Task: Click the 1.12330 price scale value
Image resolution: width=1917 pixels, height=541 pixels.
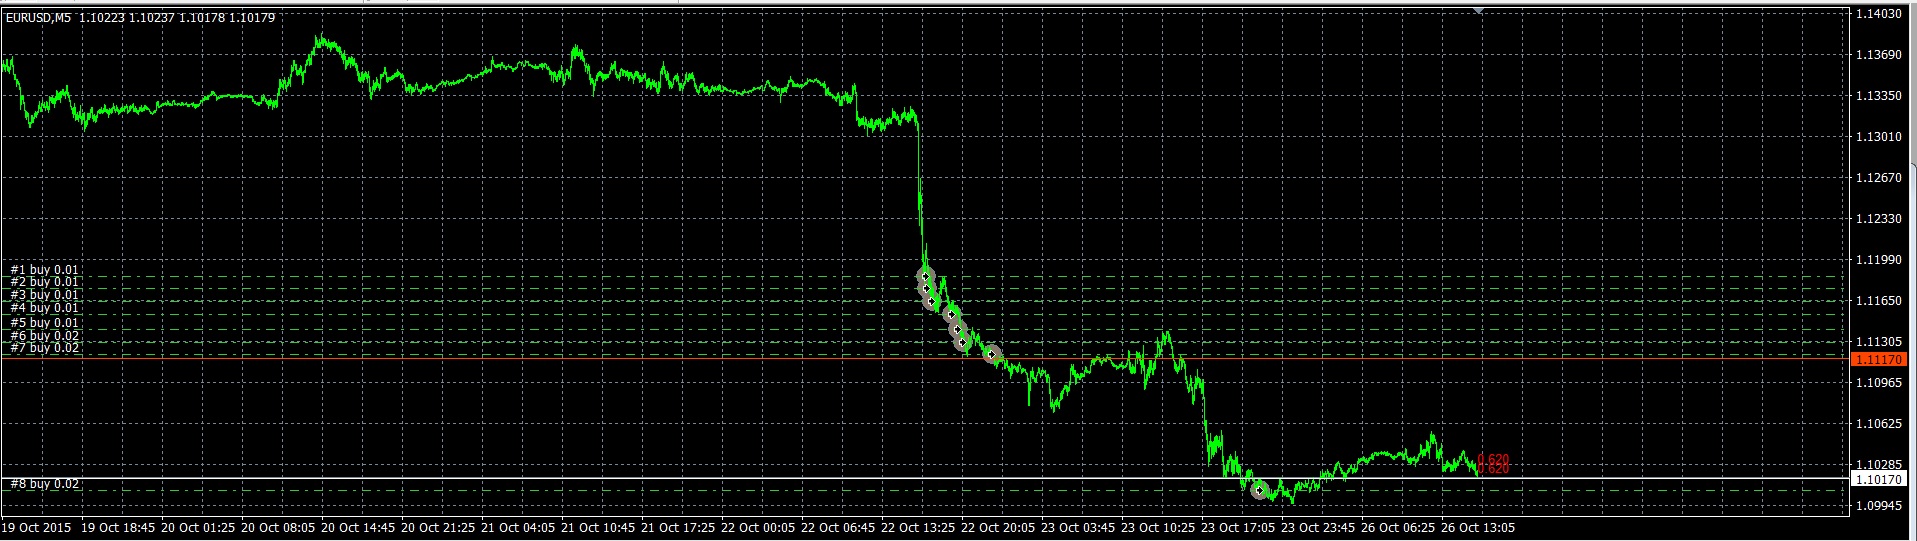Action: [1877, 219]
